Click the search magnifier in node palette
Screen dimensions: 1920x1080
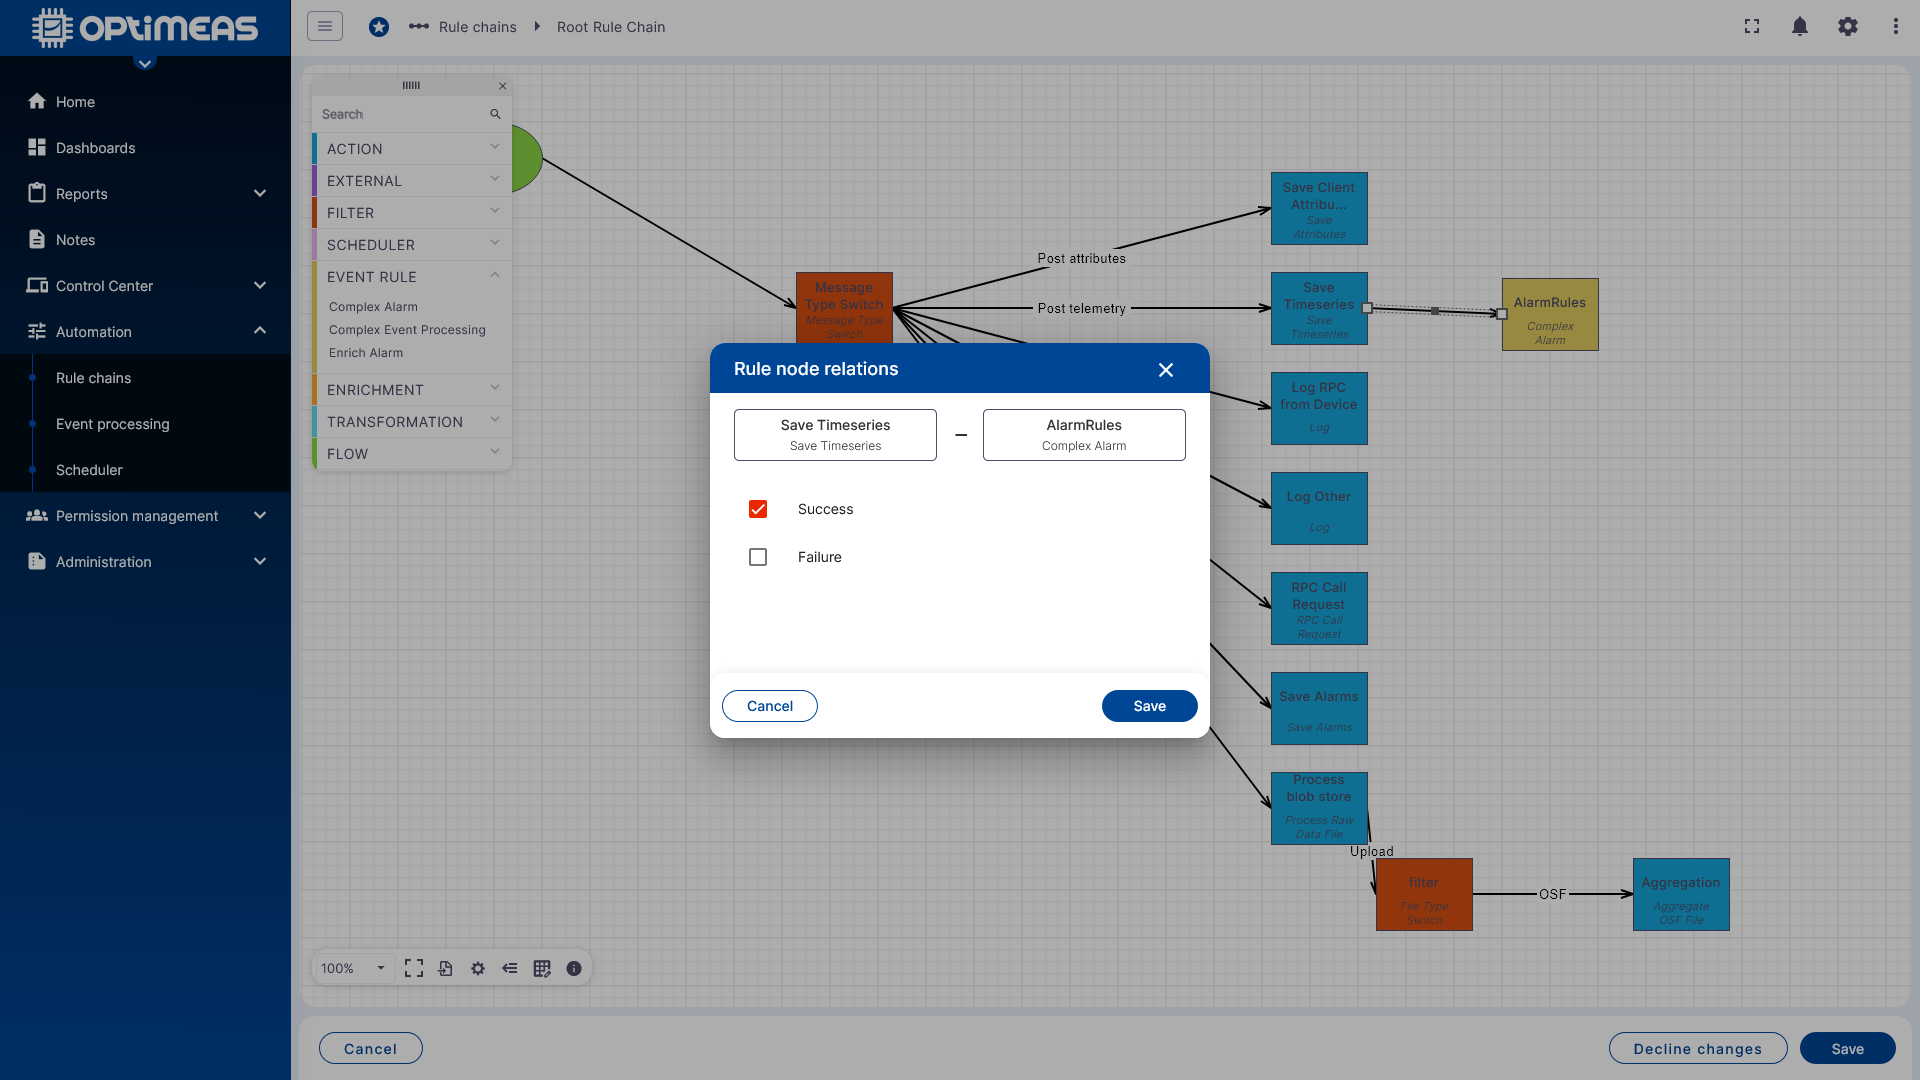[x=495, y=114]
